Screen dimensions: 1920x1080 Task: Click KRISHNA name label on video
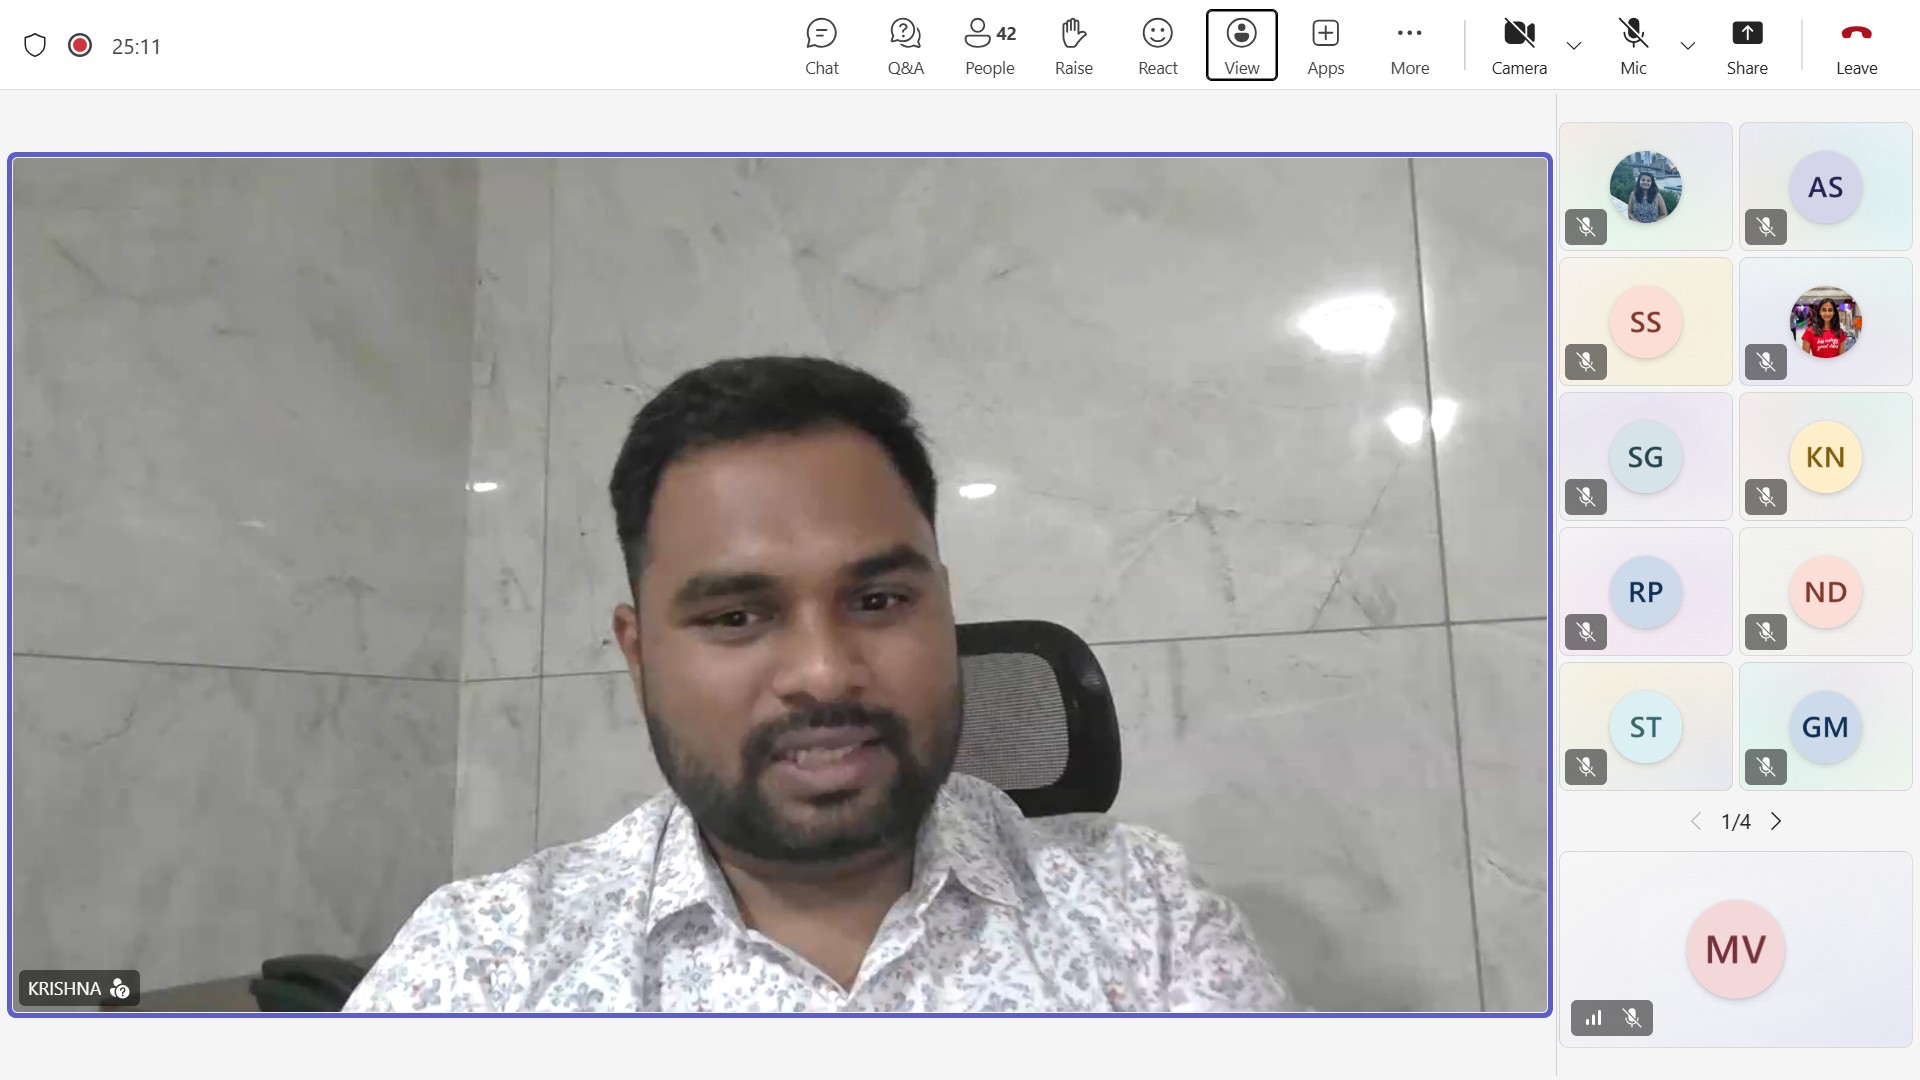pyautogui.click(x=65, y=989)
